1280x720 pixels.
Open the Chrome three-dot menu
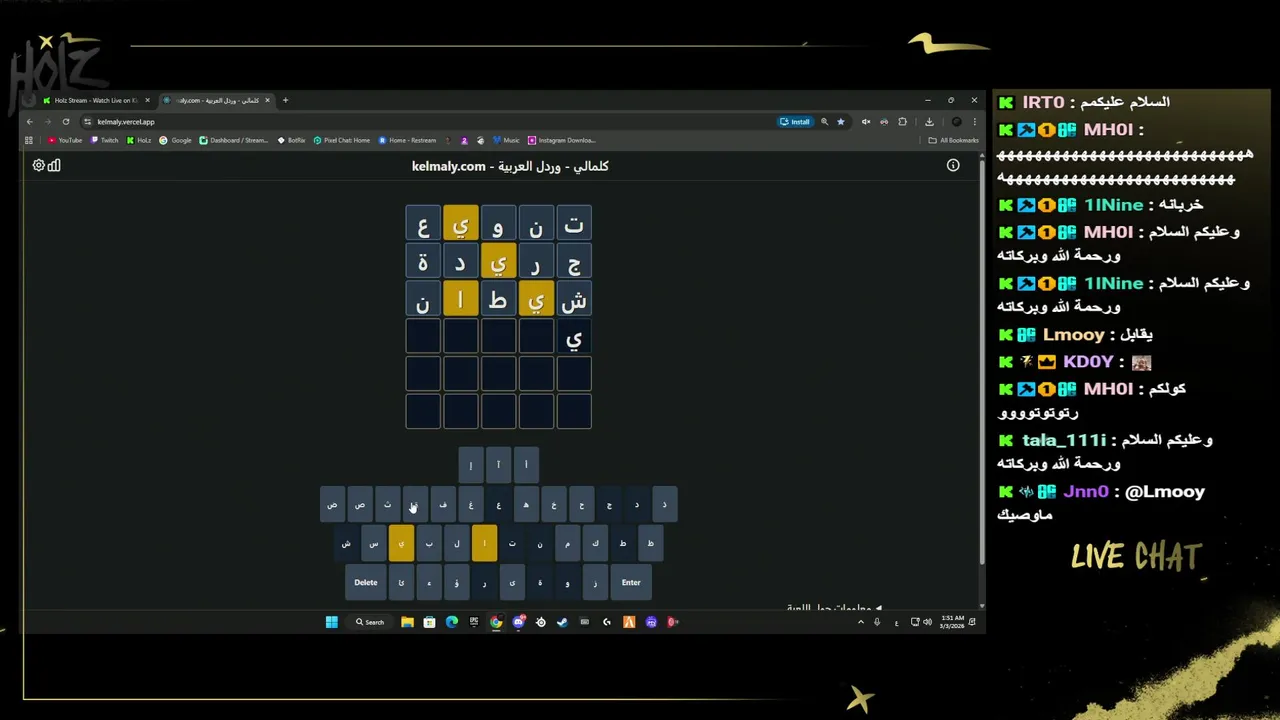point(974,122)
